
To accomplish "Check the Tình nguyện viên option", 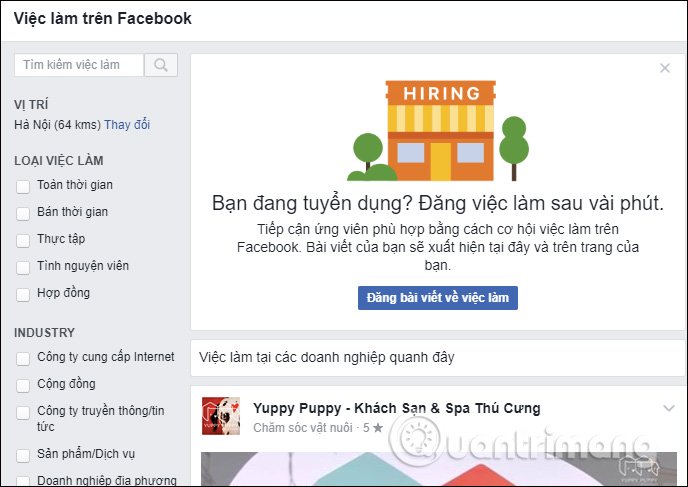I will click(23, 267).
